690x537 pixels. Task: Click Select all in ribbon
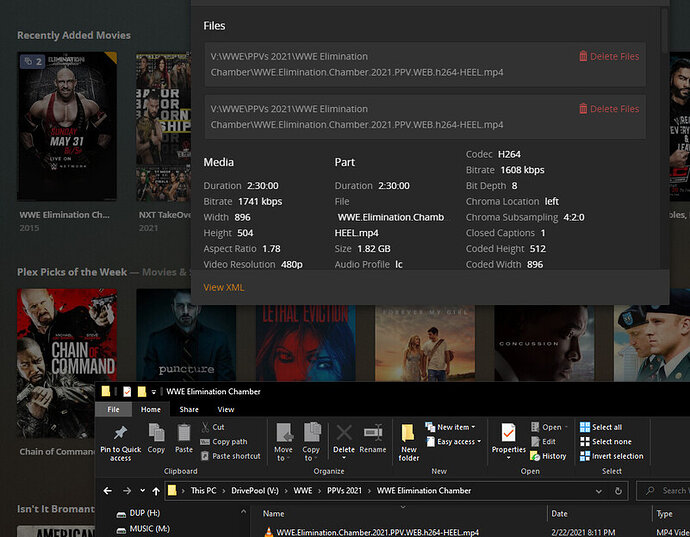(x=606, y=427)
